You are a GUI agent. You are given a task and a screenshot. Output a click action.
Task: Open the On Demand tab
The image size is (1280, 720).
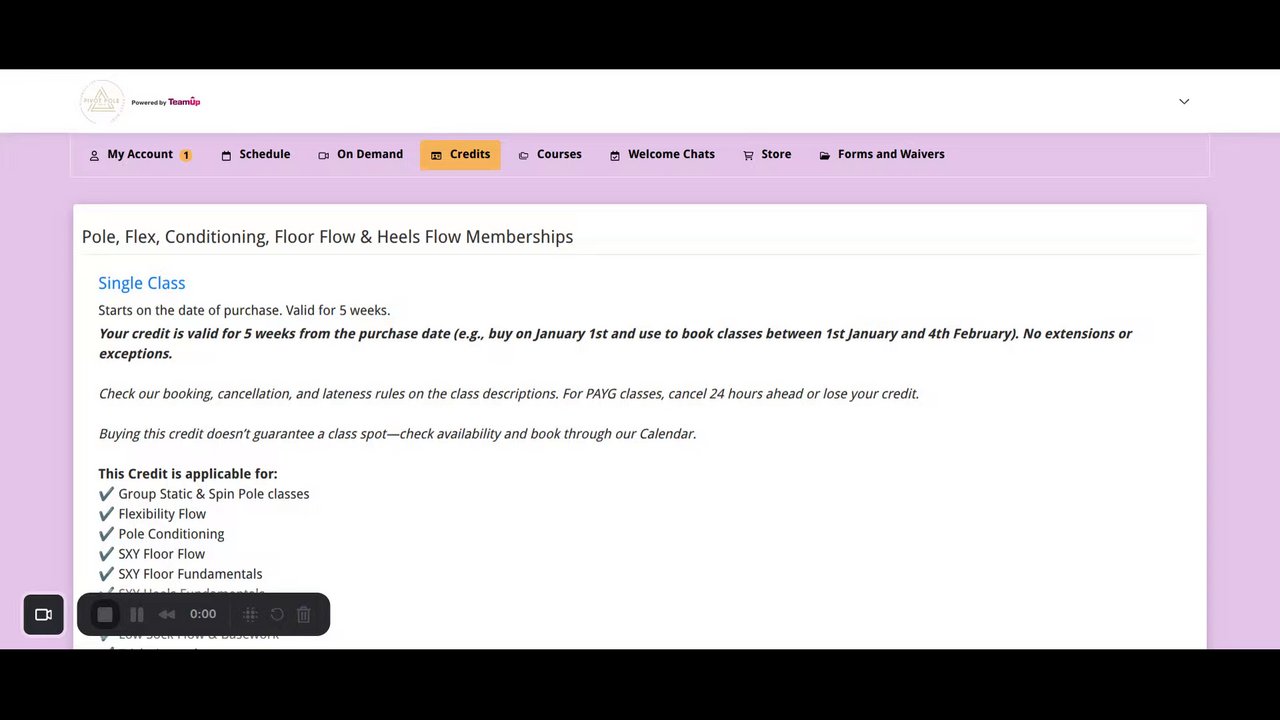pos(360,154)
